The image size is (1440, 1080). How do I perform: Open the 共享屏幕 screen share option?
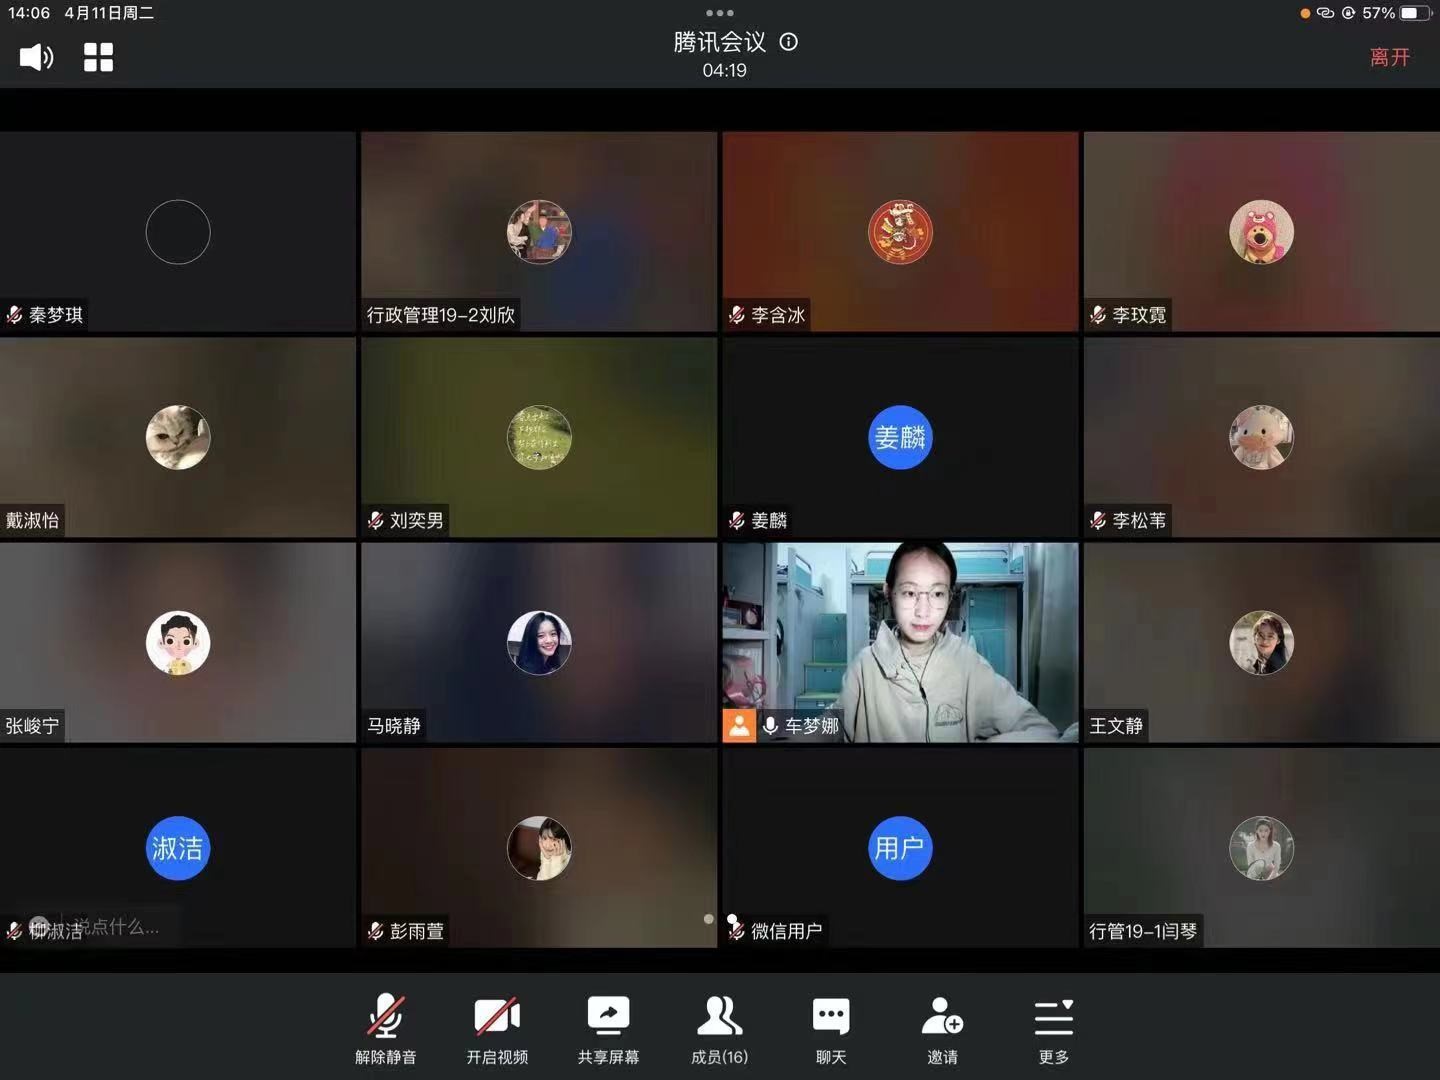click(608, 1029)
